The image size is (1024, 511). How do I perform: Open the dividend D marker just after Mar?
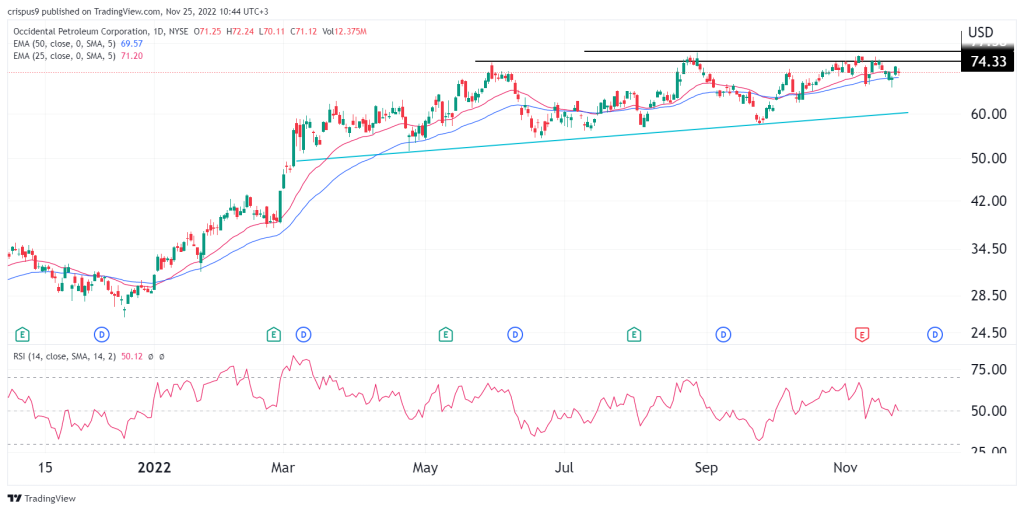[302, 335]
